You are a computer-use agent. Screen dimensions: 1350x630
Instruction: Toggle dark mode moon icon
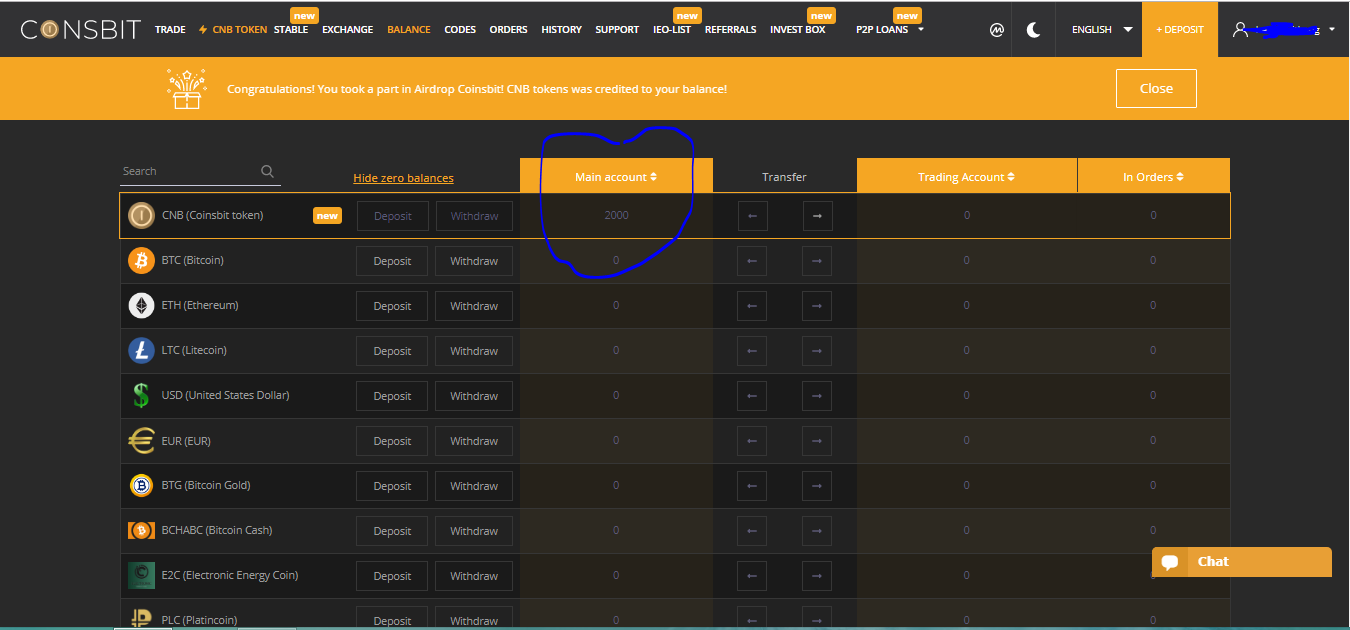click(x=1033, y=29)
